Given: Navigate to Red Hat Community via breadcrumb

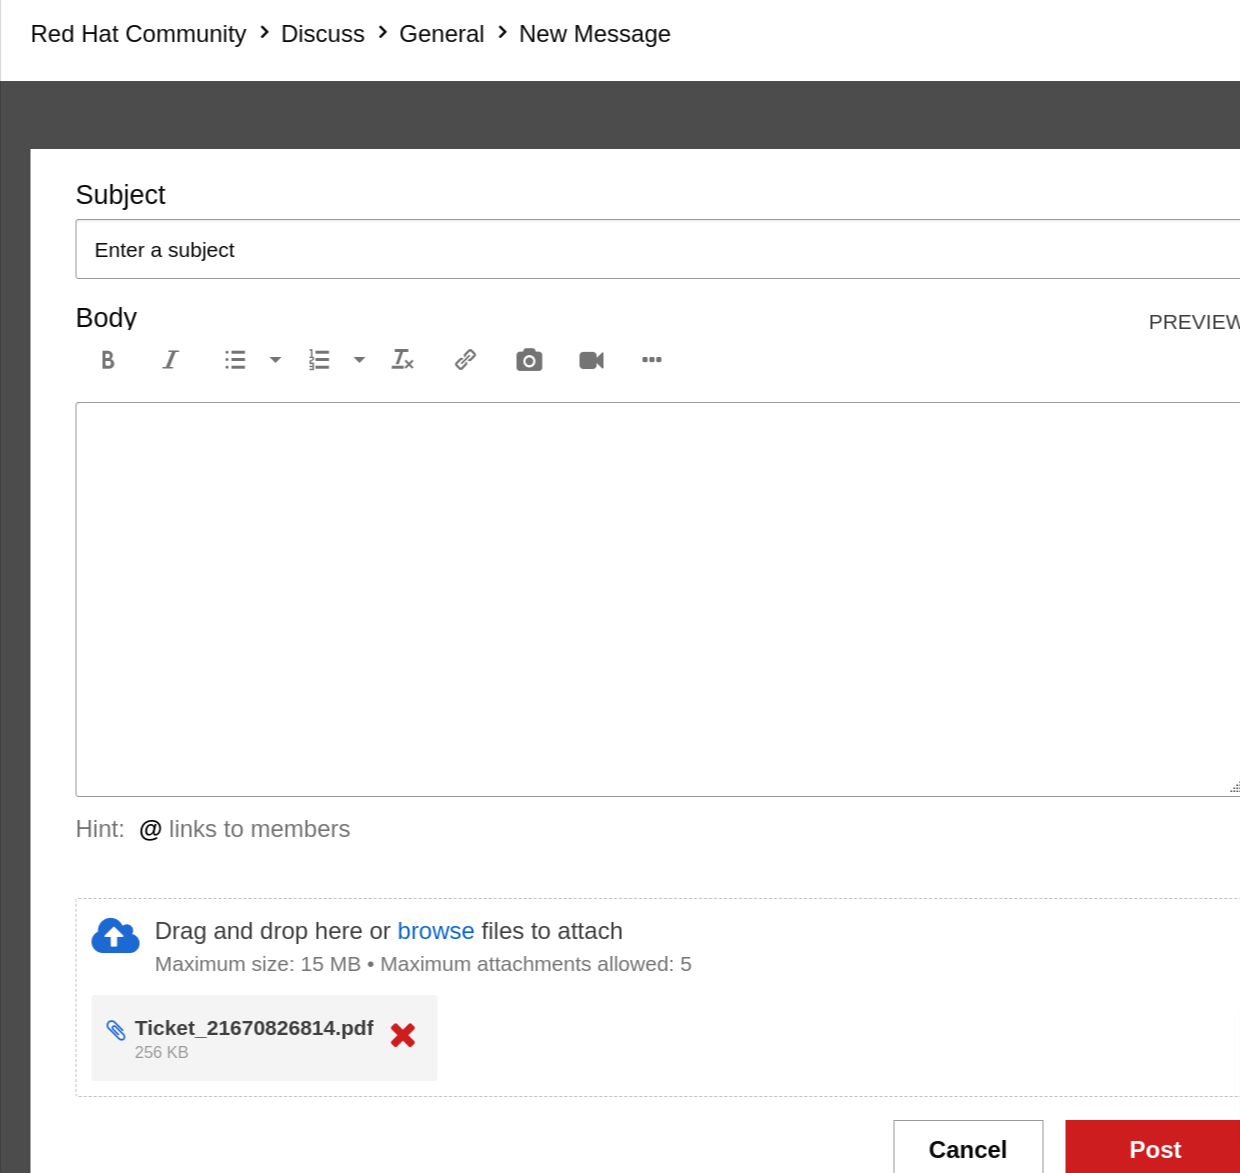Looking at the screenshot, I should tap(138, 33).
